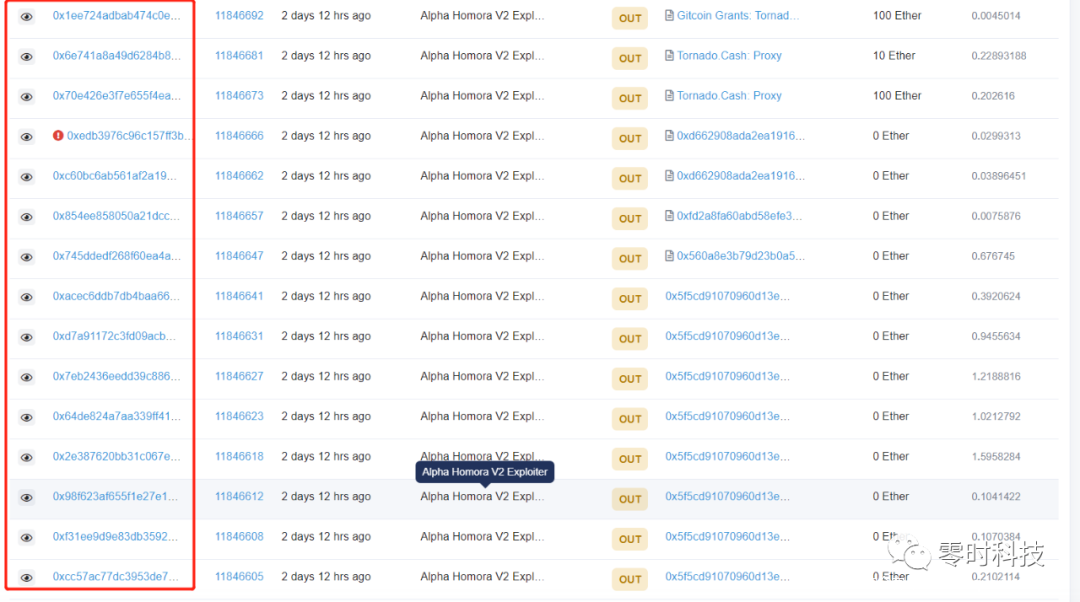
Task: Open transaction hash 0x7eb2436eedd39c886
Action: [116, 376]
